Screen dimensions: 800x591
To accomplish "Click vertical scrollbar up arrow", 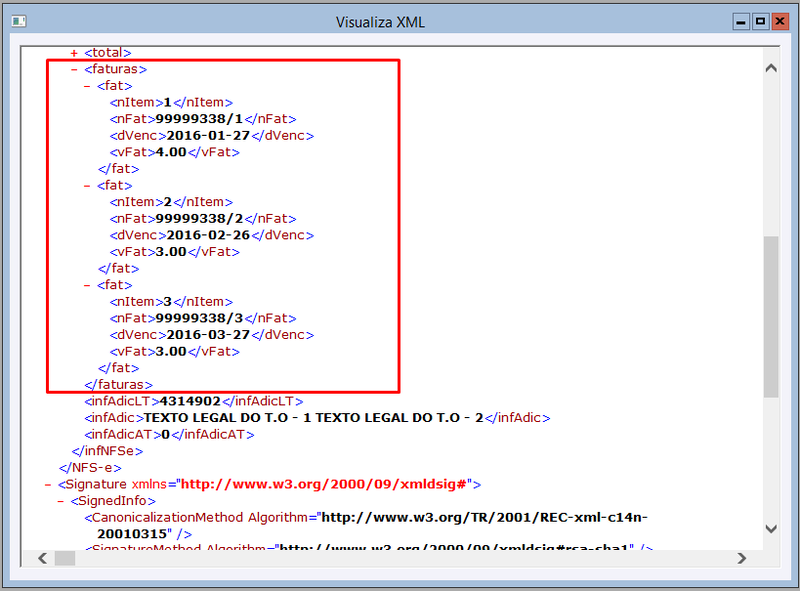I will (771, 68).
